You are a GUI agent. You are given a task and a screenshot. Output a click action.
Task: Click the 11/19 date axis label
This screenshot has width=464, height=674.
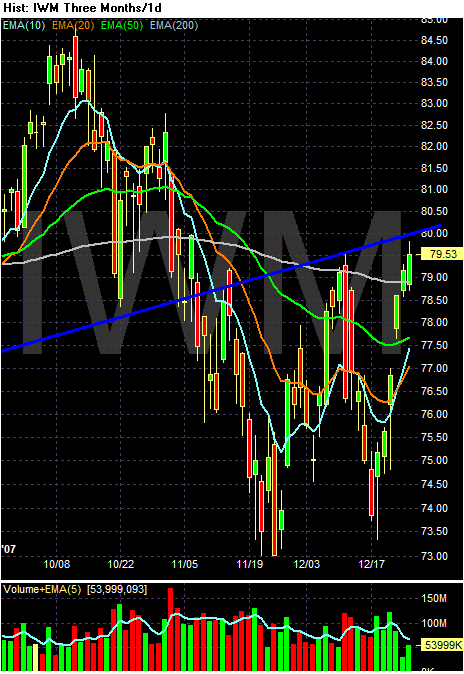point(250,564)
